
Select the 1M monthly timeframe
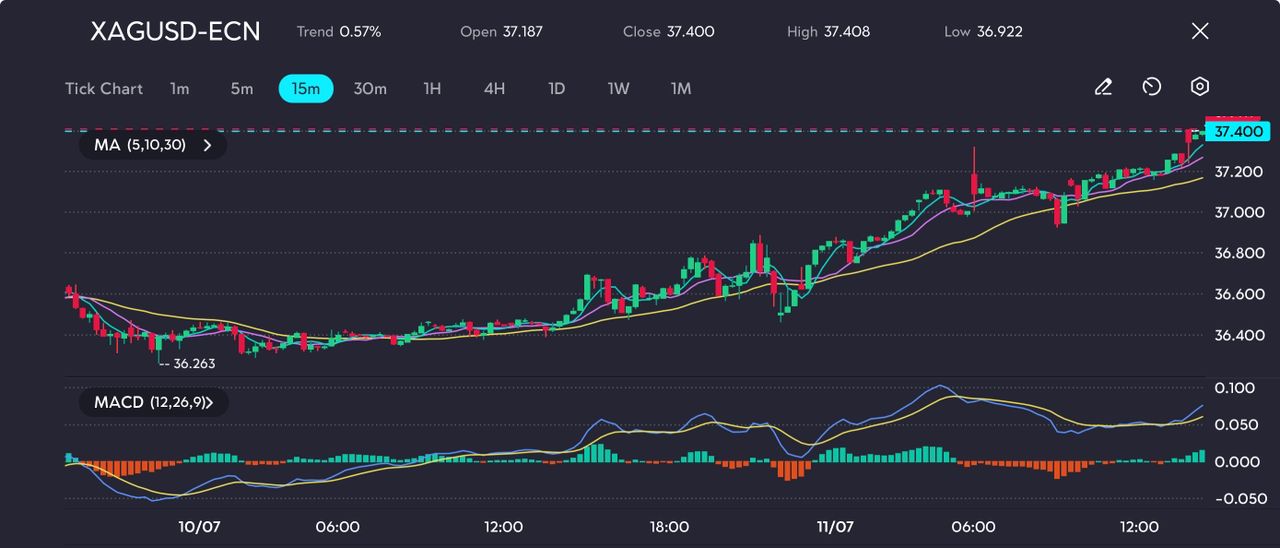pos(681,89)
